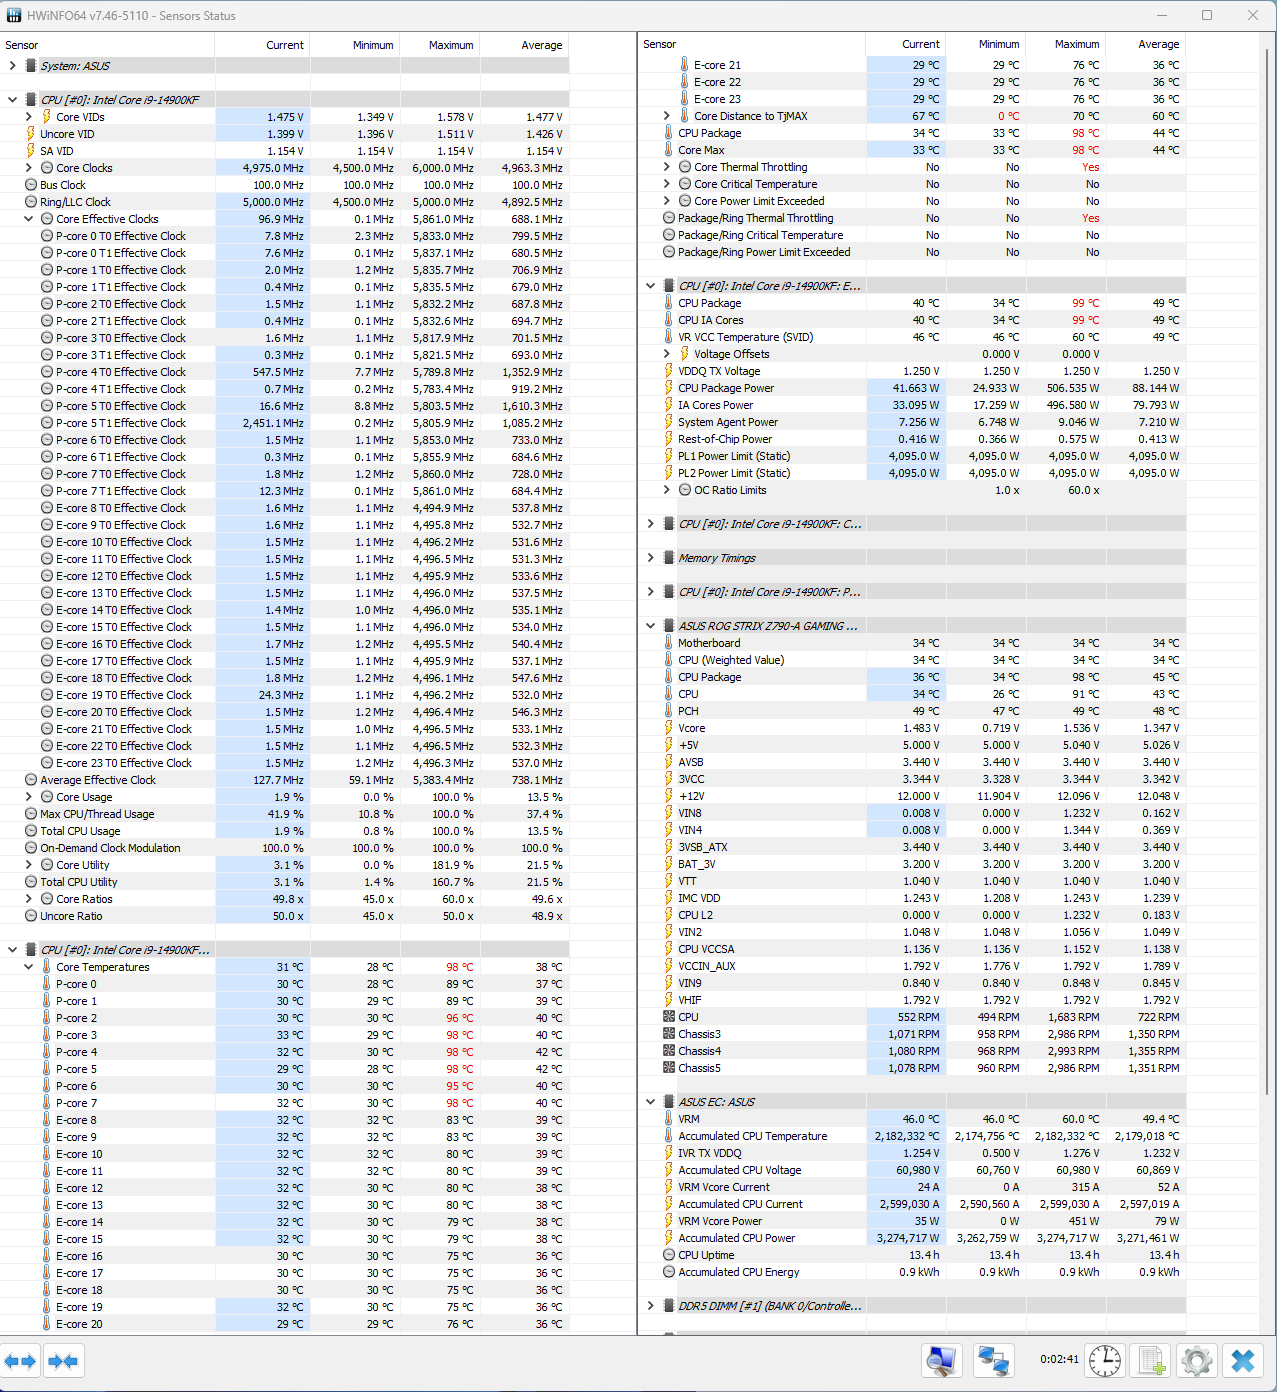The width and height of the screenshot is (1277, 1392).
Task: Click the fan icon beside Chassis3
Action: coord(668,1034)
